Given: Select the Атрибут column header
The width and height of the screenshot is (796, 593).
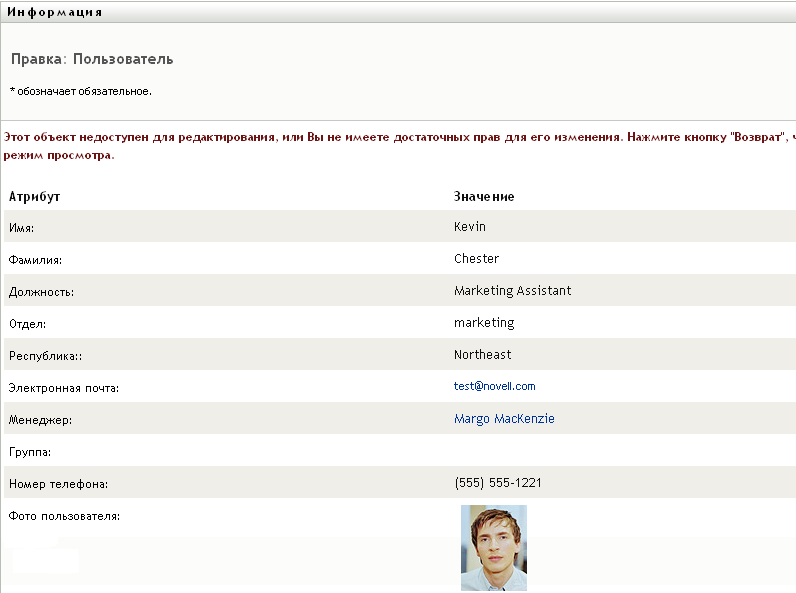Looking at the screenshot, I should click(x=35, y=197).
